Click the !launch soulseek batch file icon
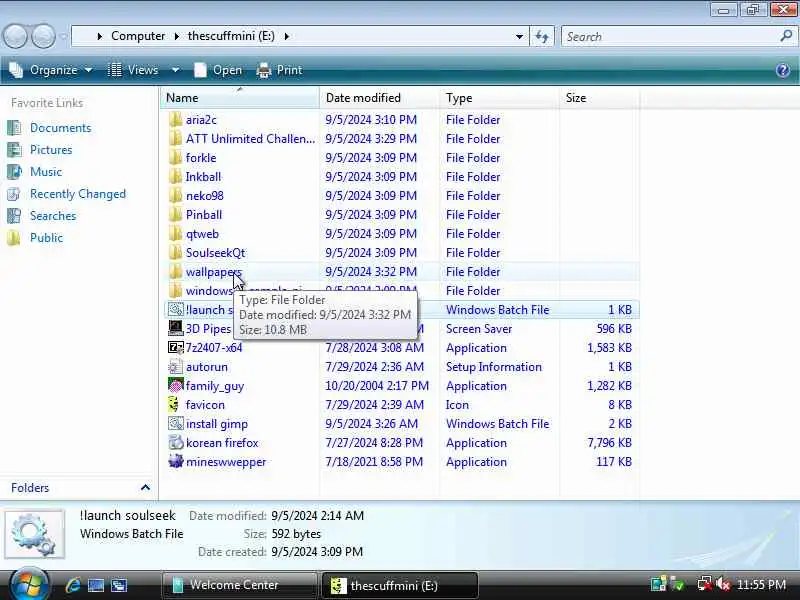 coord(176,310)
